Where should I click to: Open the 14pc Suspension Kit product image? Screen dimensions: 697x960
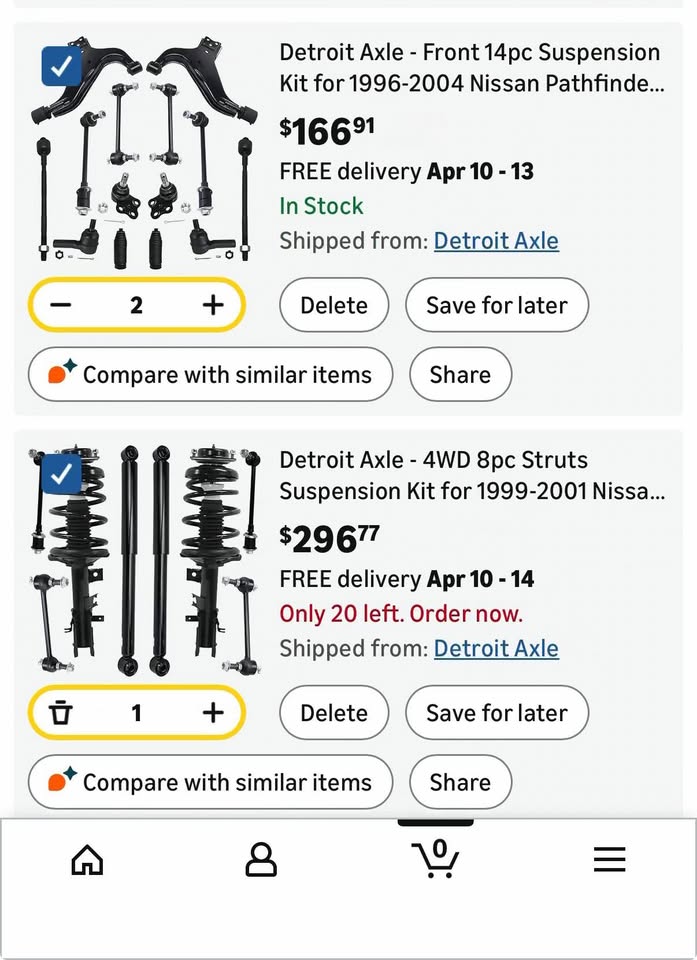point(143,153)
